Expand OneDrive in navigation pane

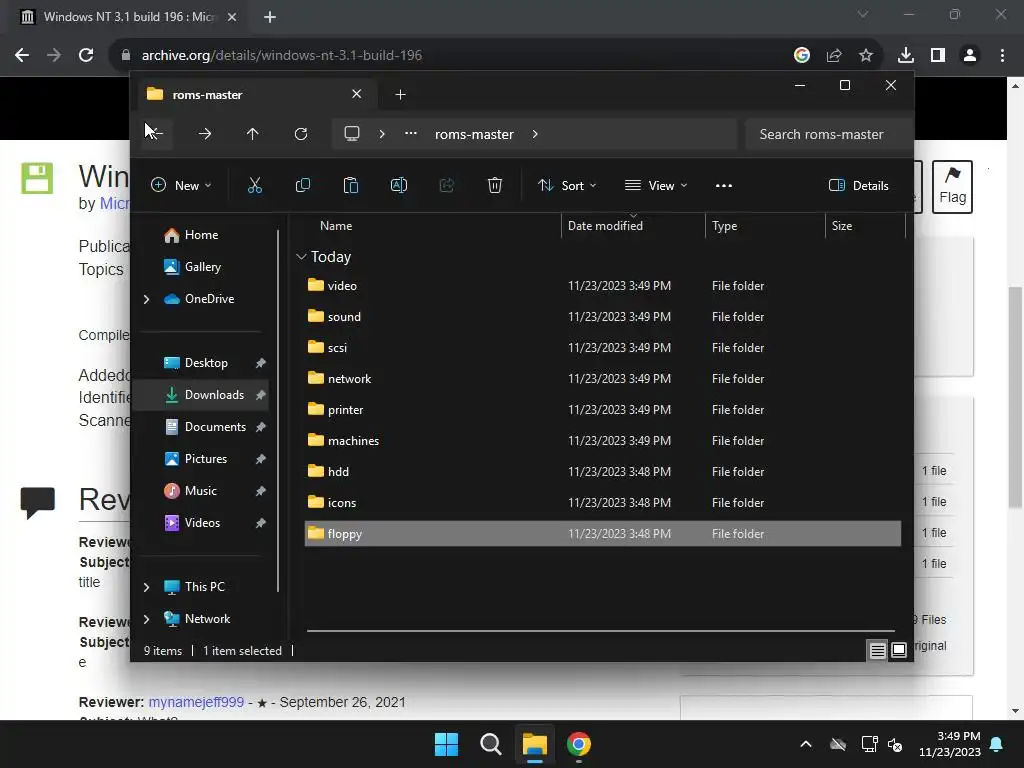tap(146, 299)
